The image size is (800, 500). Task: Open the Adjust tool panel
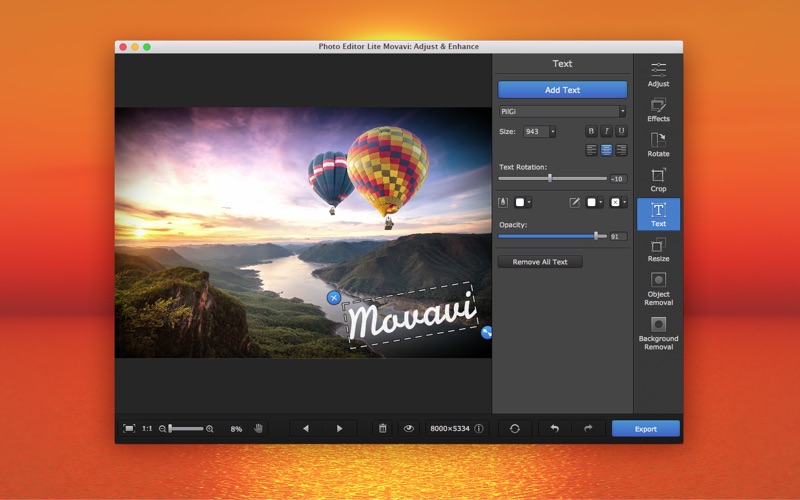tap(658, 74)
